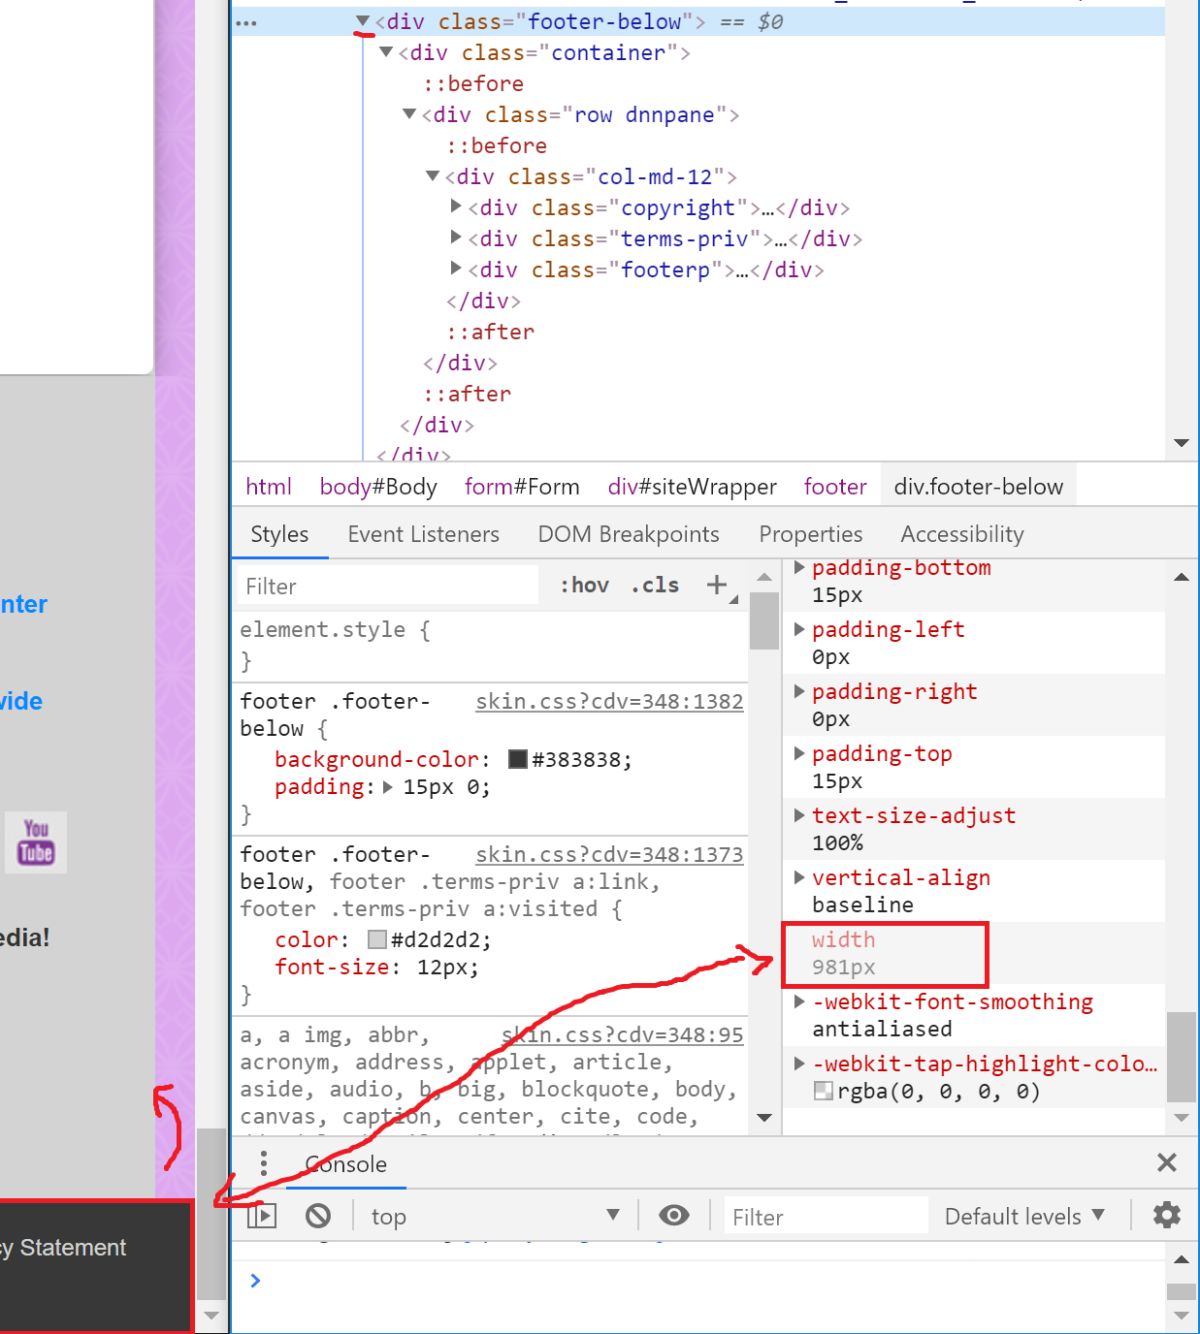
Task: Click the width computed property
Action: (x=843, y=953)
